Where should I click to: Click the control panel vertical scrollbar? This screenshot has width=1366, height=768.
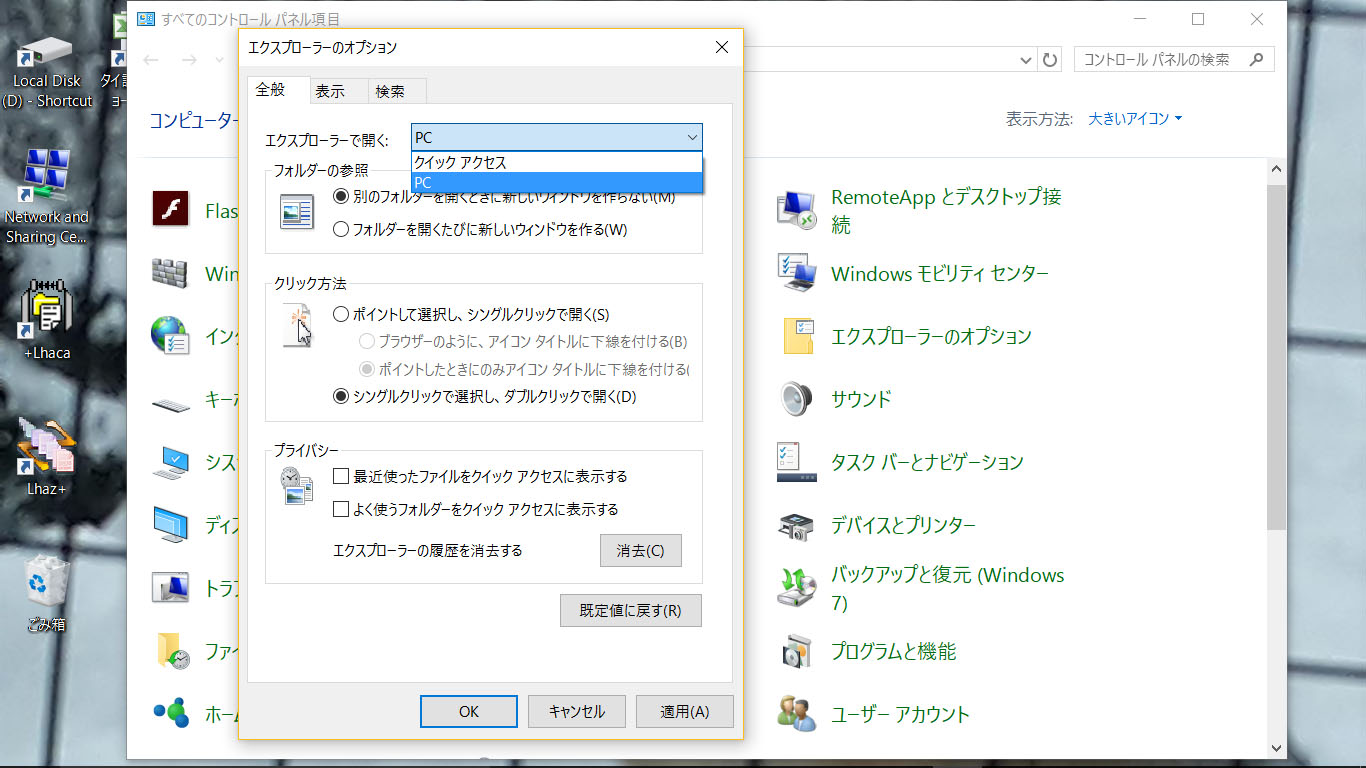pyautogui.click(x=1276, y=355)
